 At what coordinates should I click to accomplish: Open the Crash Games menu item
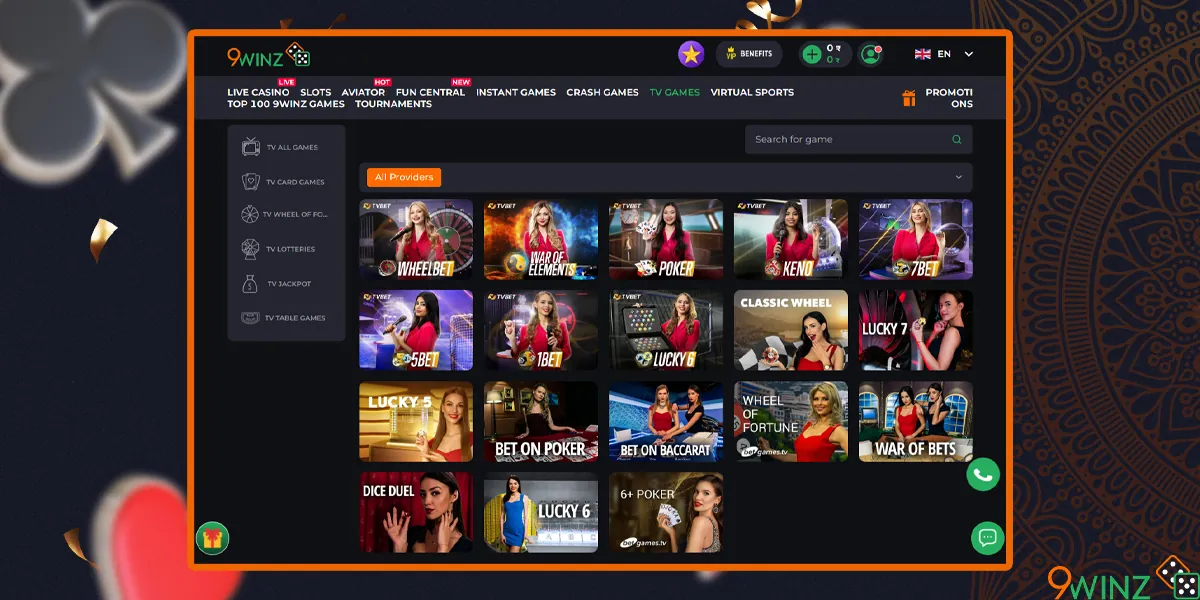[602, 92]
